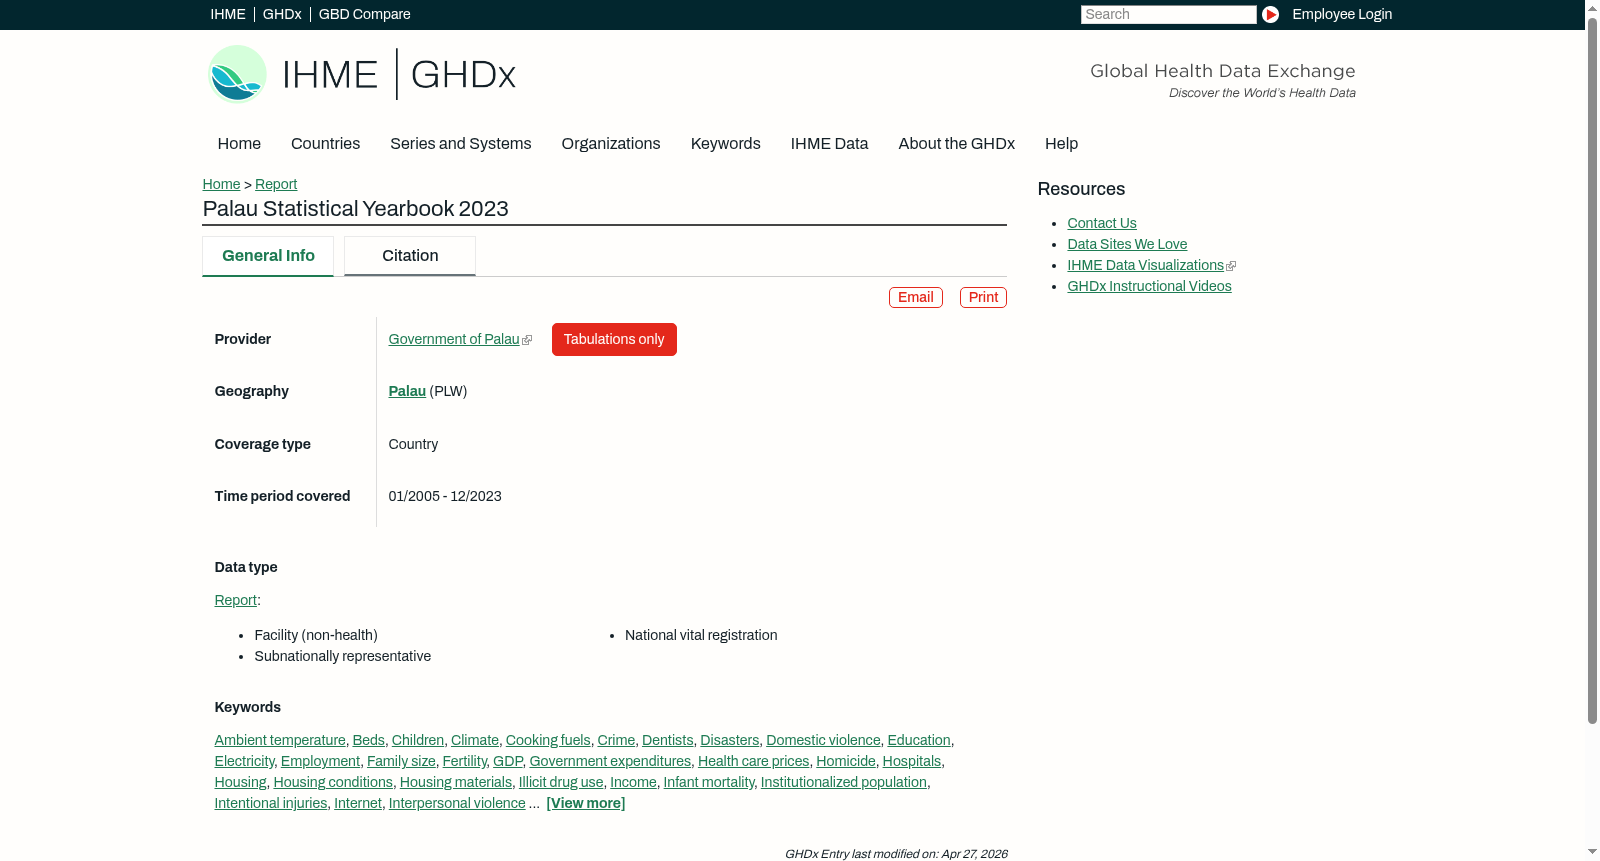Click the Report breadcrumb link
Image resolution: width=1600 pixels, height=861 pixels.
click(276, 184)
